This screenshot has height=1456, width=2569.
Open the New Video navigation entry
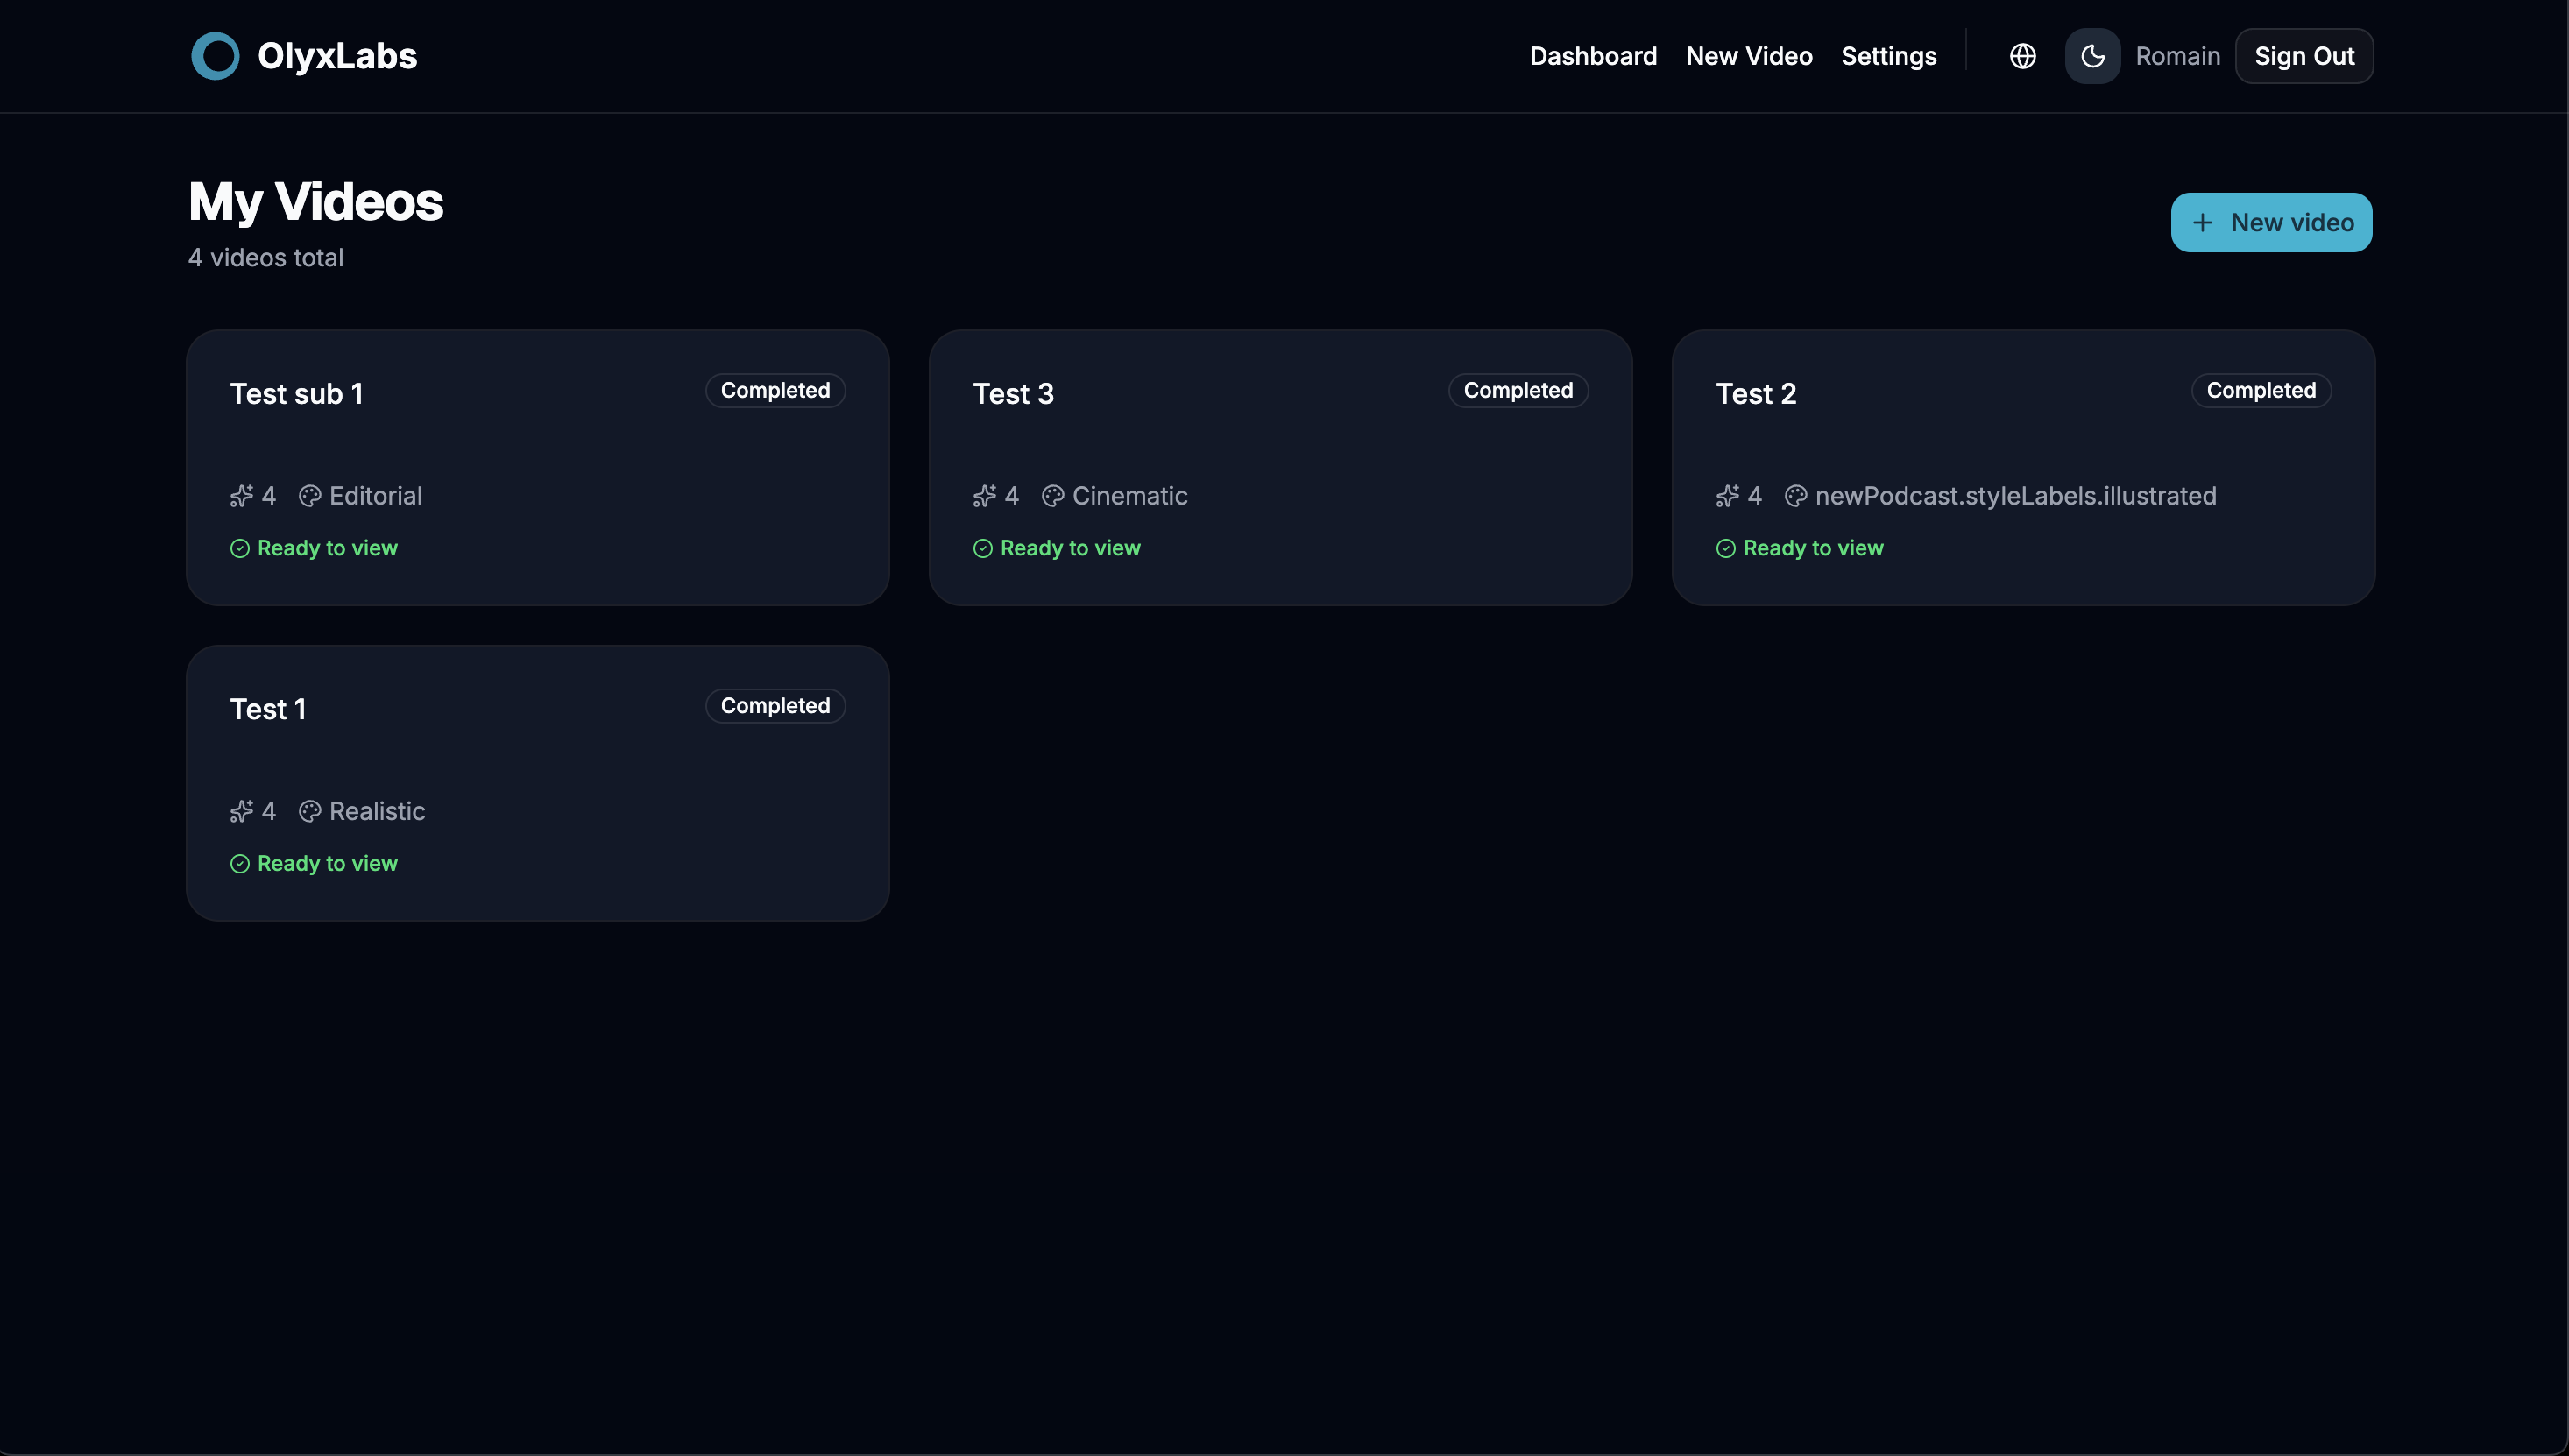(1748, 56)
